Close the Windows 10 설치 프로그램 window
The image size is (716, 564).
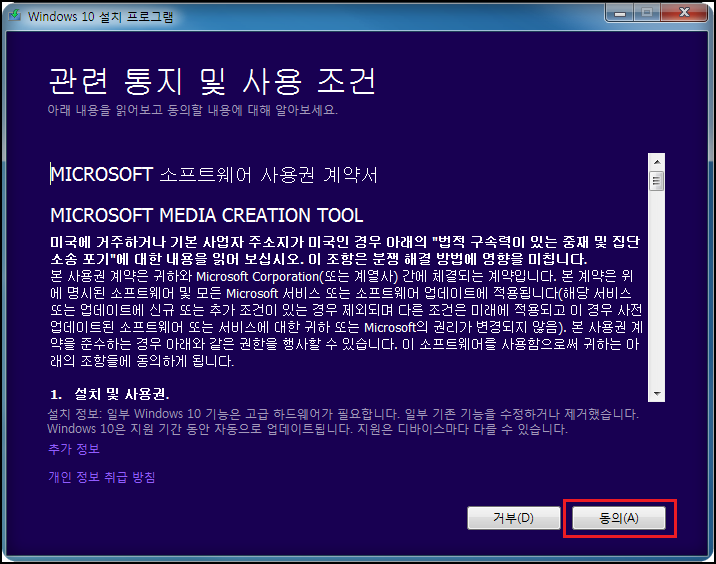point(684,13)
